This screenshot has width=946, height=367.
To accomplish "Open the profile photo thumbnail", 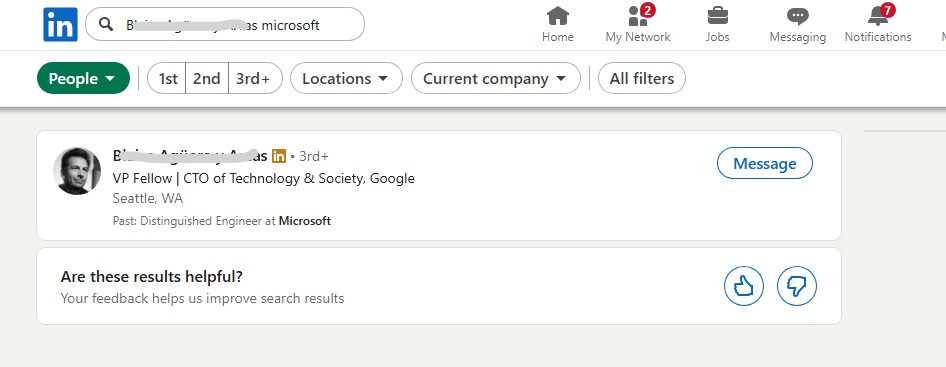I will click(x=77, y=171).
